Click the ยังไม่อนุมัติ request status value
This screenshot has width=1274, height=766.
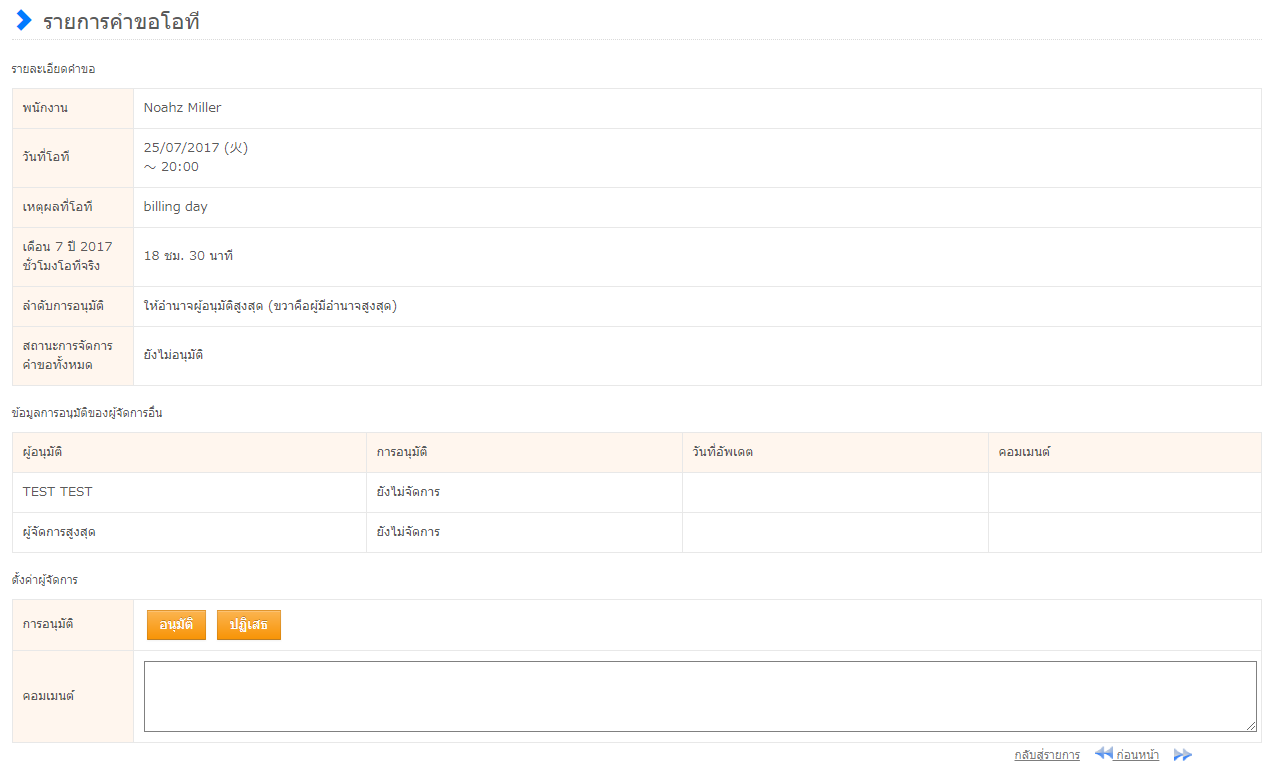point(173,355)
